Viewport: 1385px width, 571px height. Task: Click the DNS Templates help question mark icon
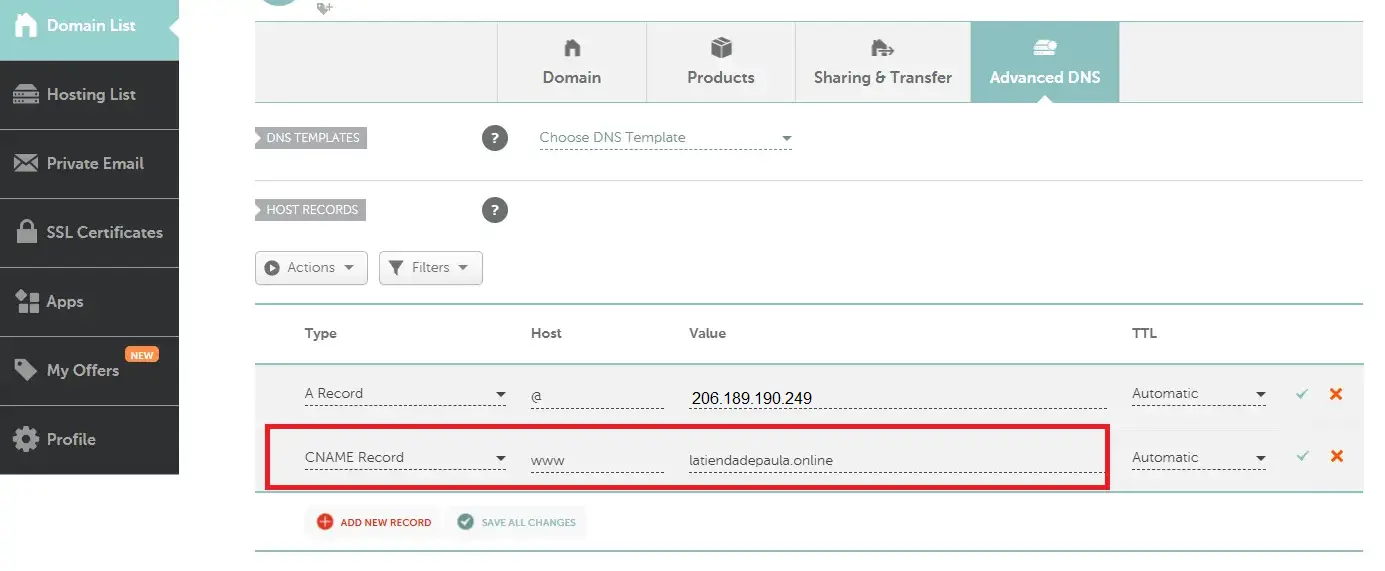(x=495, y=138)
